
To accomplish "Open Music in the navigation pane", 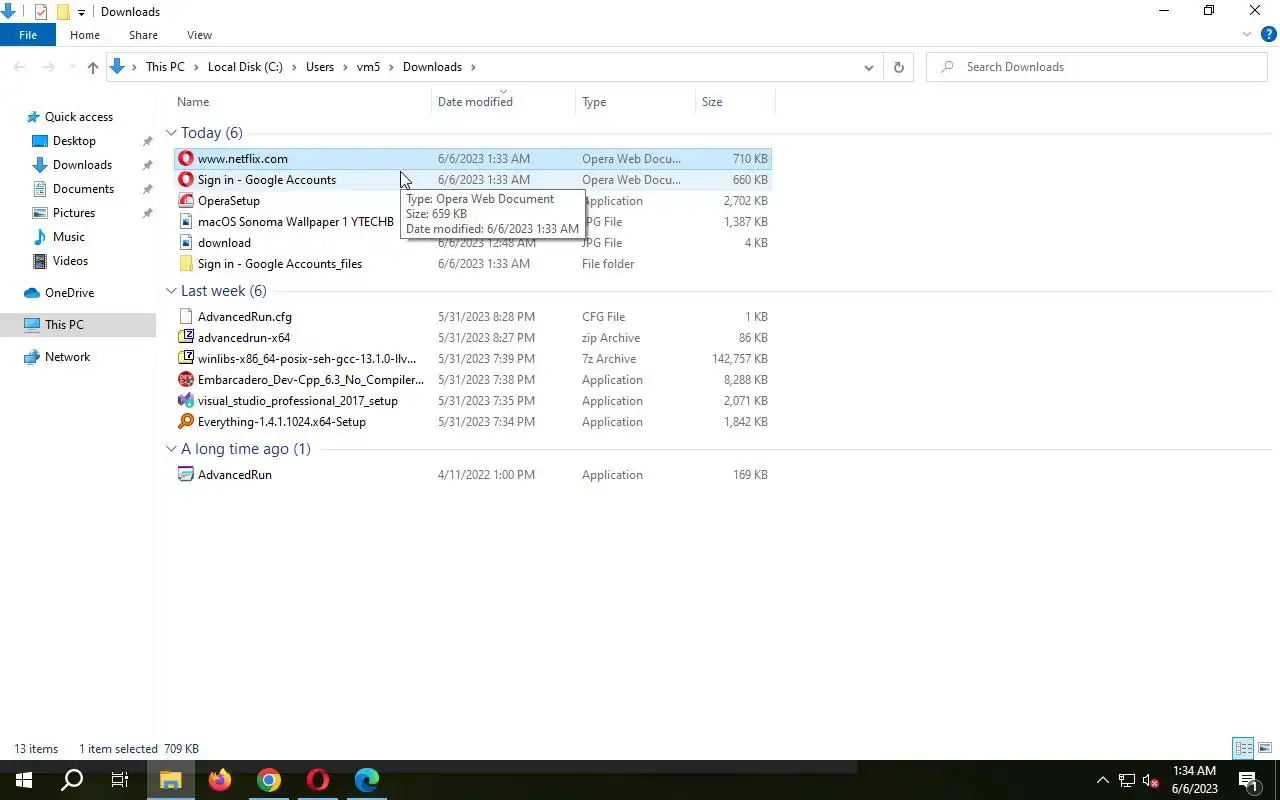I will [x=68, y=237].
